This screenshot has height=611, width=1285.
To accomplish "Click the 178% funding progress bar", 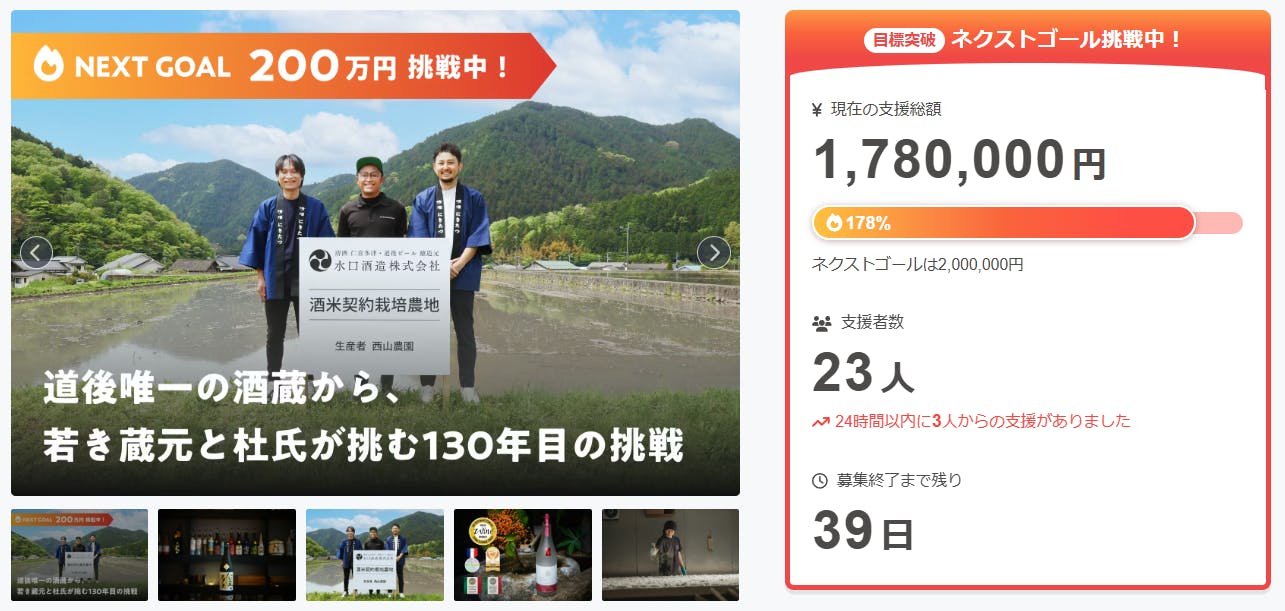I will (1027, 223).
